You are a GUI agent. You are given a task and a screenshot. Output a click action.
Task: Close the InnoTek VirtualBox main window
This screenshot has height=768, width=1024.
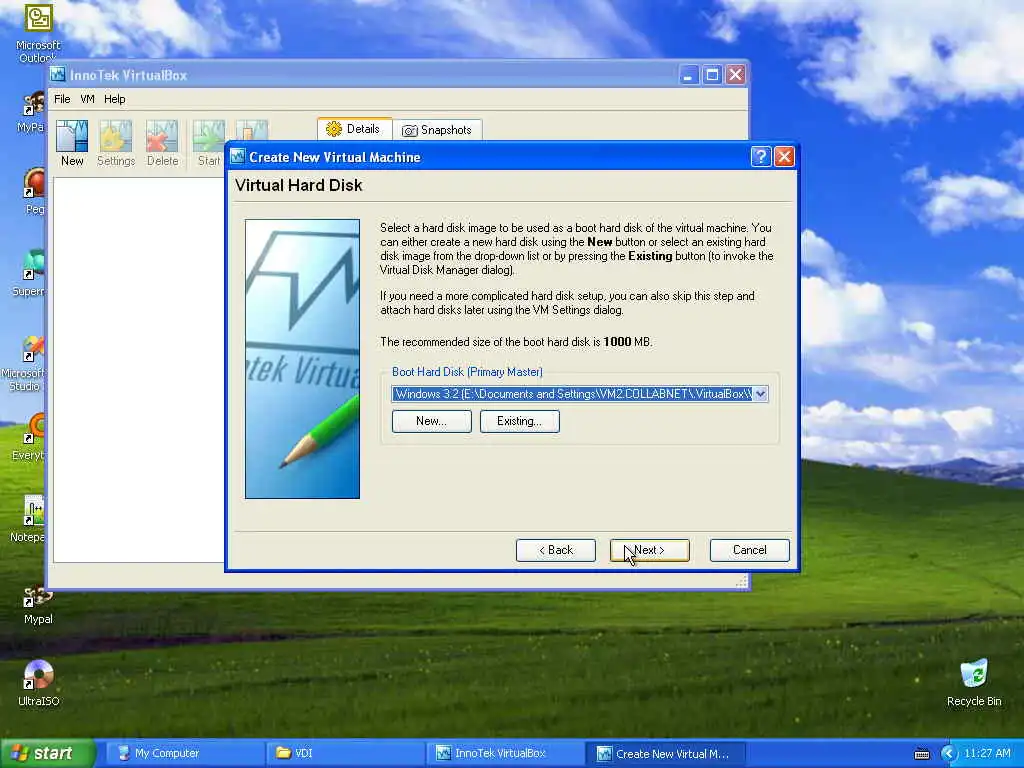coord(735,75)
